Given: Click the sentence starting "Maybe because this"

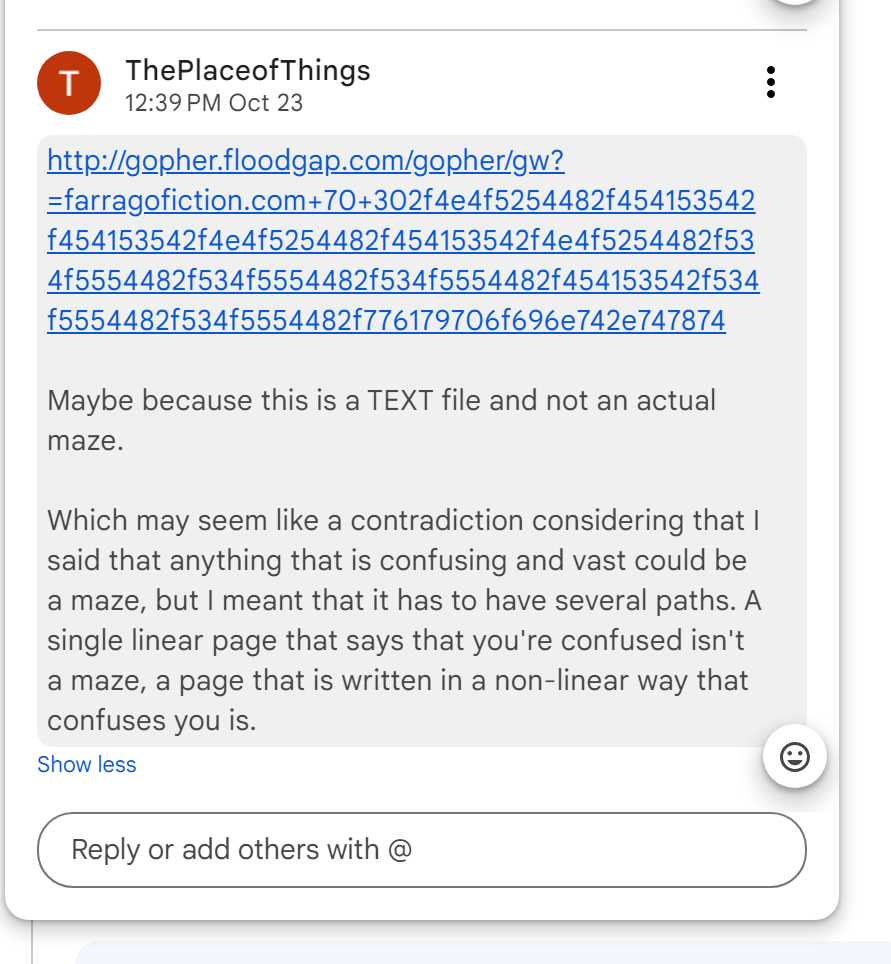Looking at the screenshot, I should 200,401.
